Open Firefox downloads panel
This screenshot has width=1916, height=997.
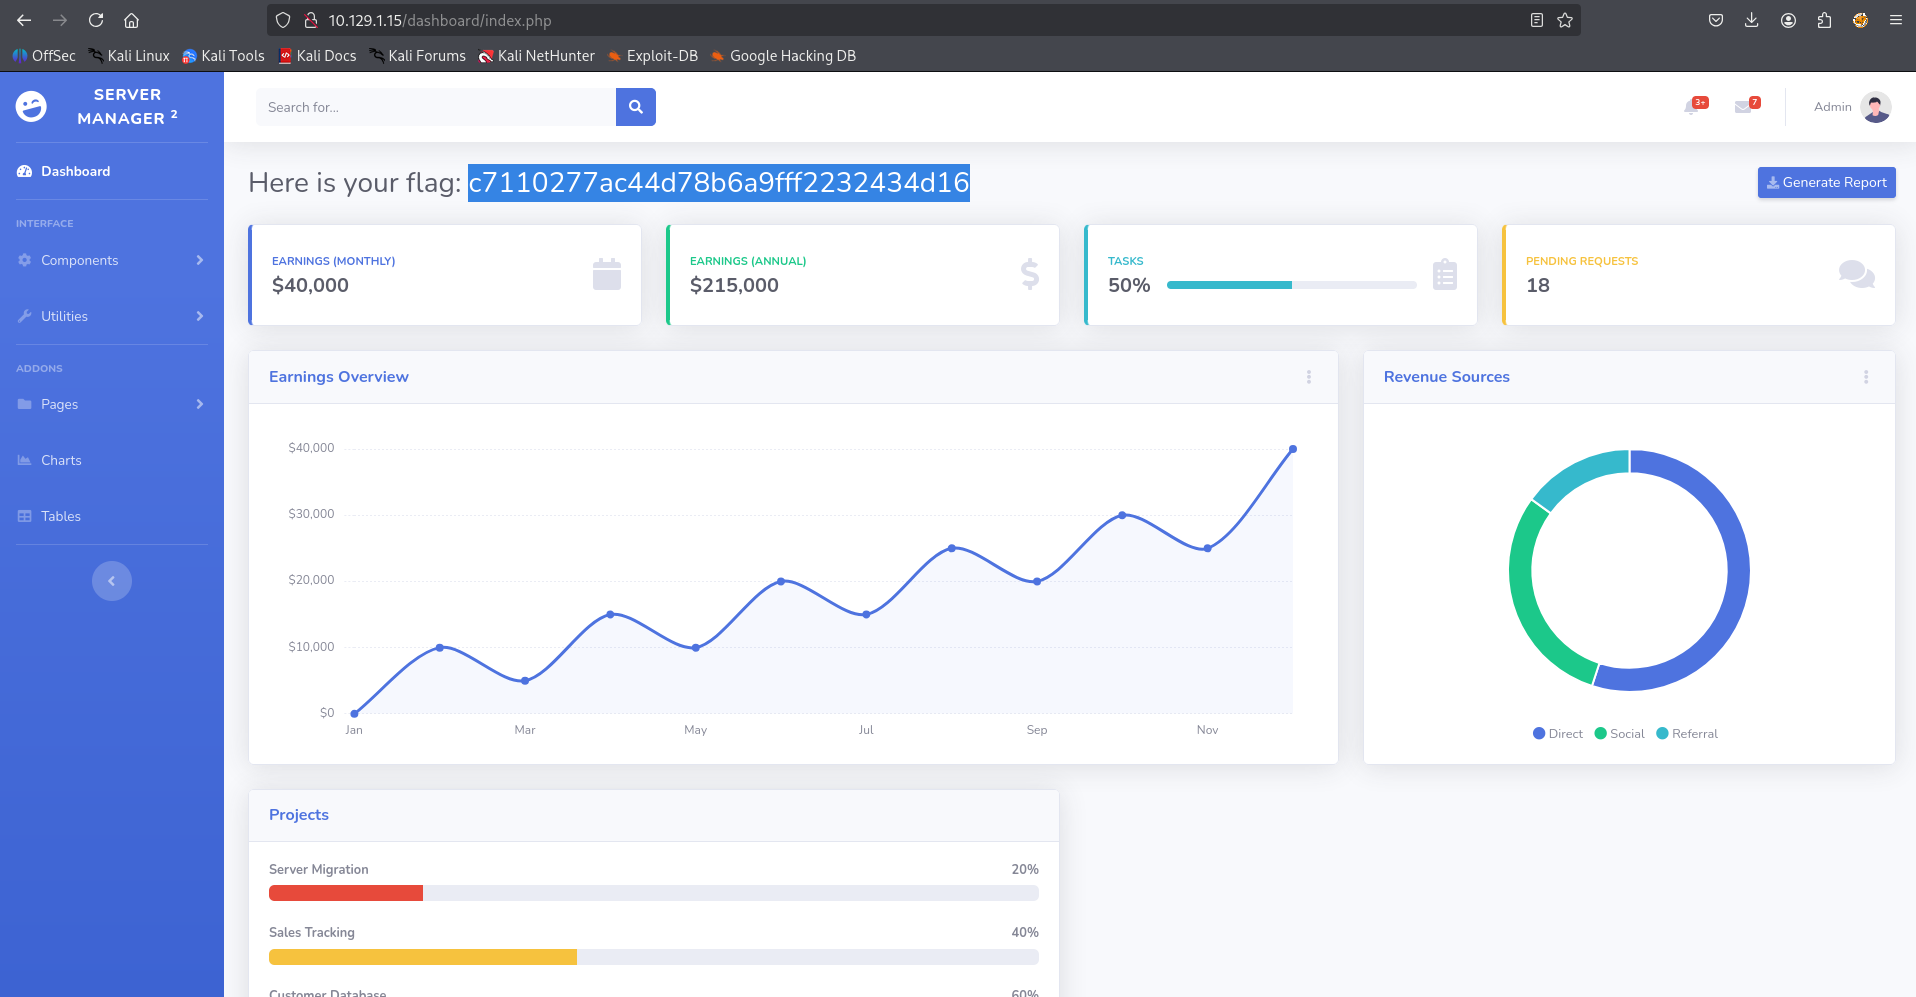pos(1751,20)
